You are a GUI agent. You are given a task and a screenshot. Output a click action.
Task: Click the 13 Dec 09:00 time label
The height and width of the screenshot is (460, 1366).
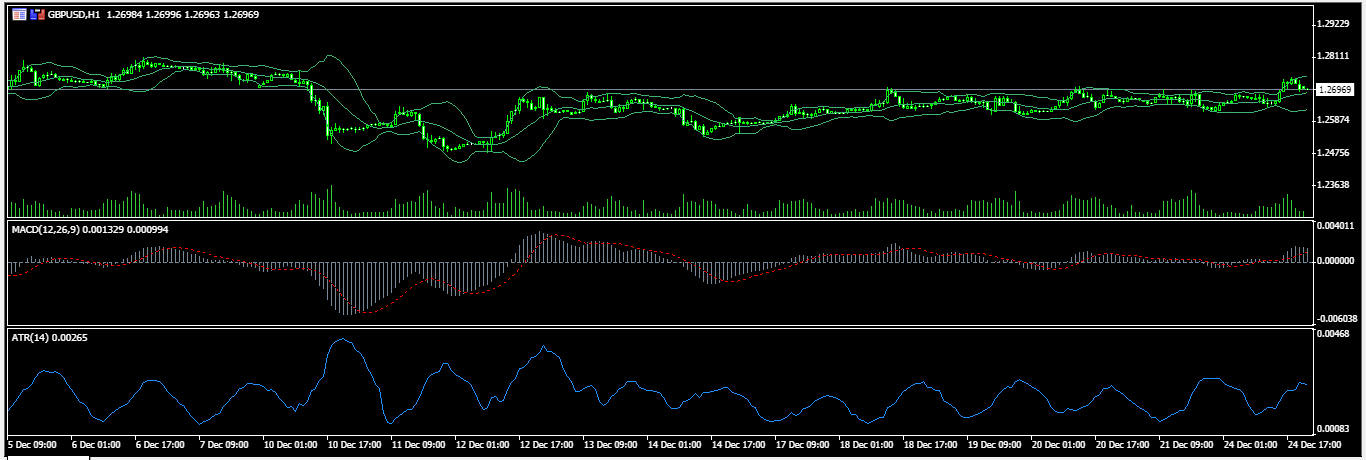click(609, 443)
